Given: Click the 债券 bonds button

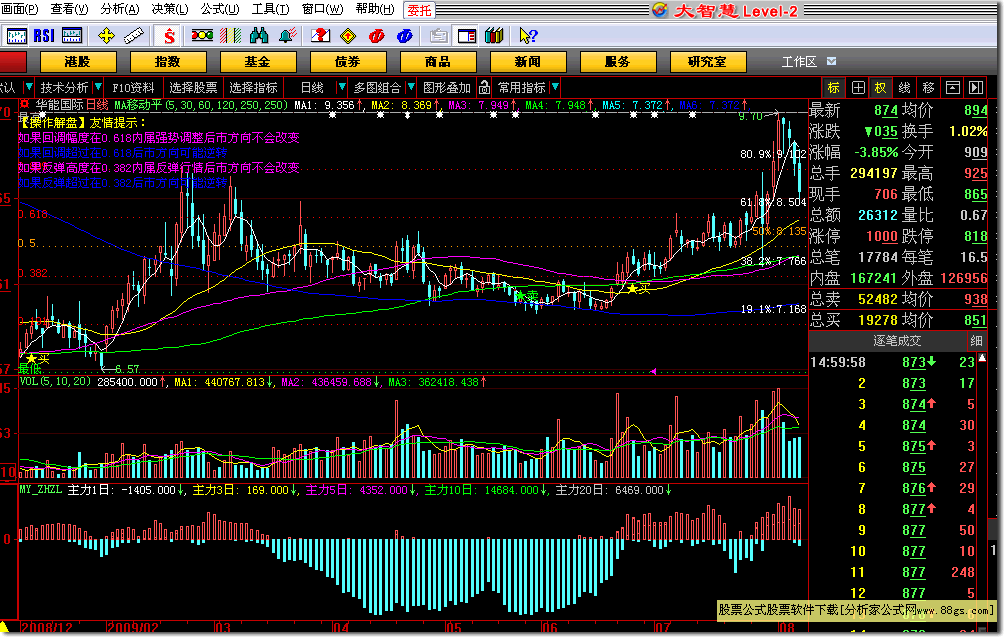Looking at the screenshot, I should tap(348, 62).
